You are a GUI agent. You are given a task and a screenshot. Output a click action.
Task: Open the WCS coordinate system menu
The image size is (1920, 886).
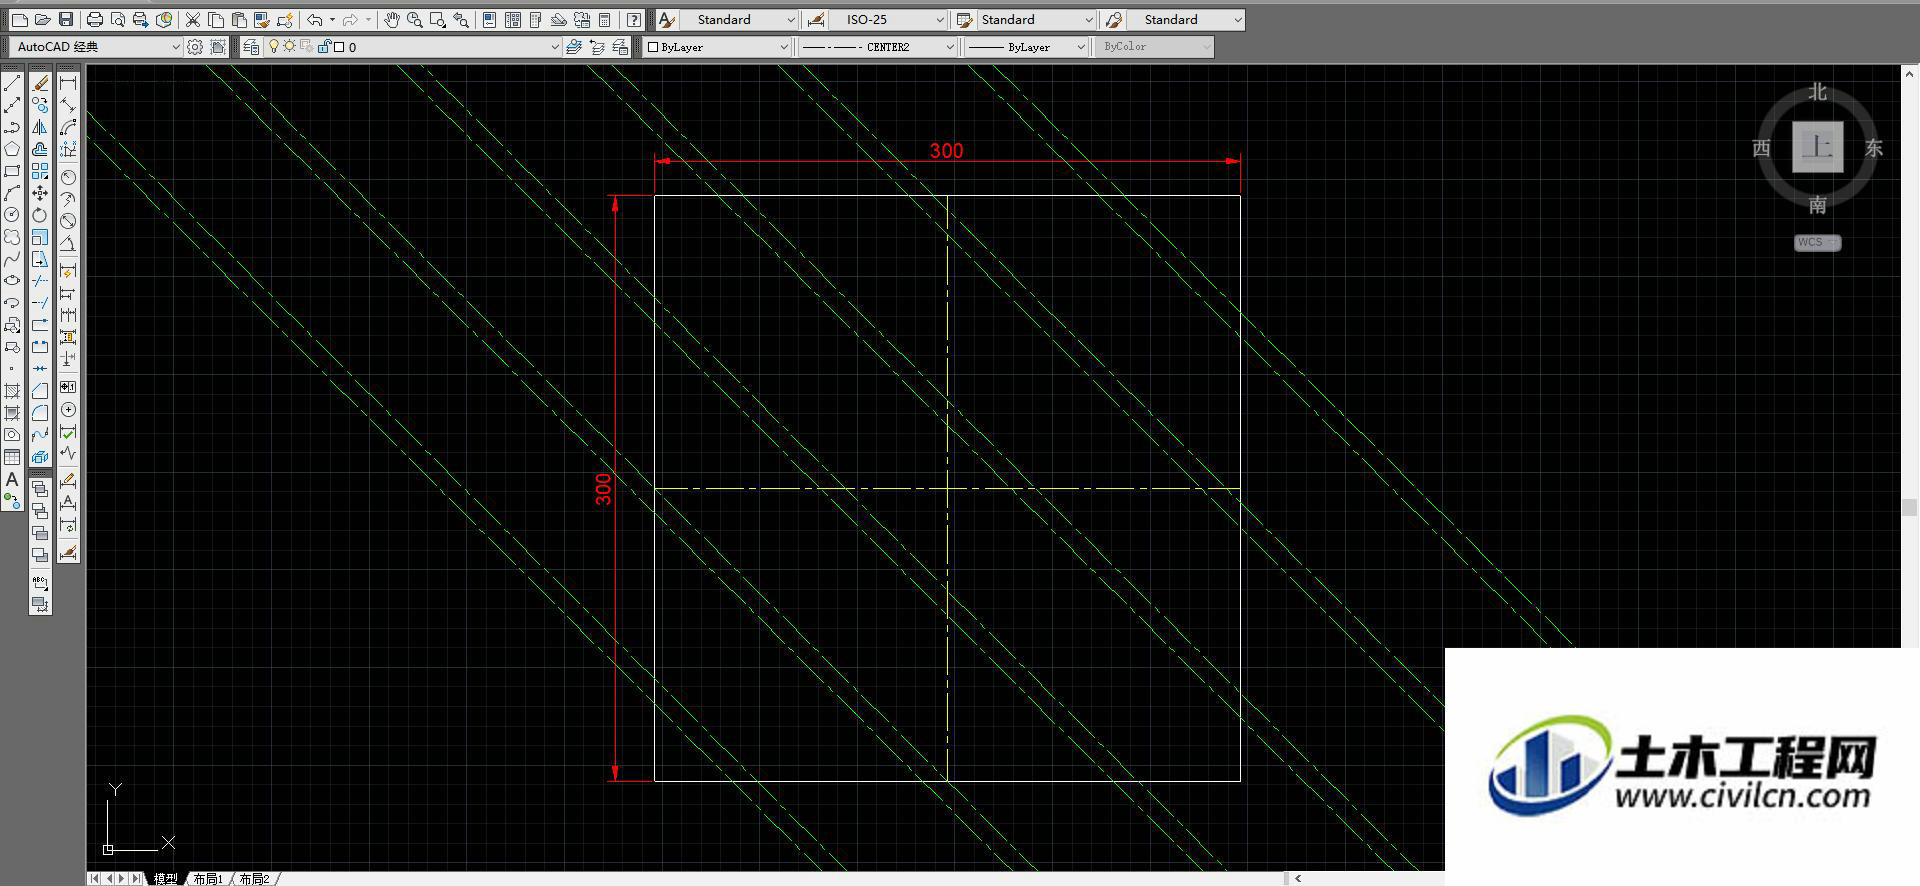(x=1817, y=243)
